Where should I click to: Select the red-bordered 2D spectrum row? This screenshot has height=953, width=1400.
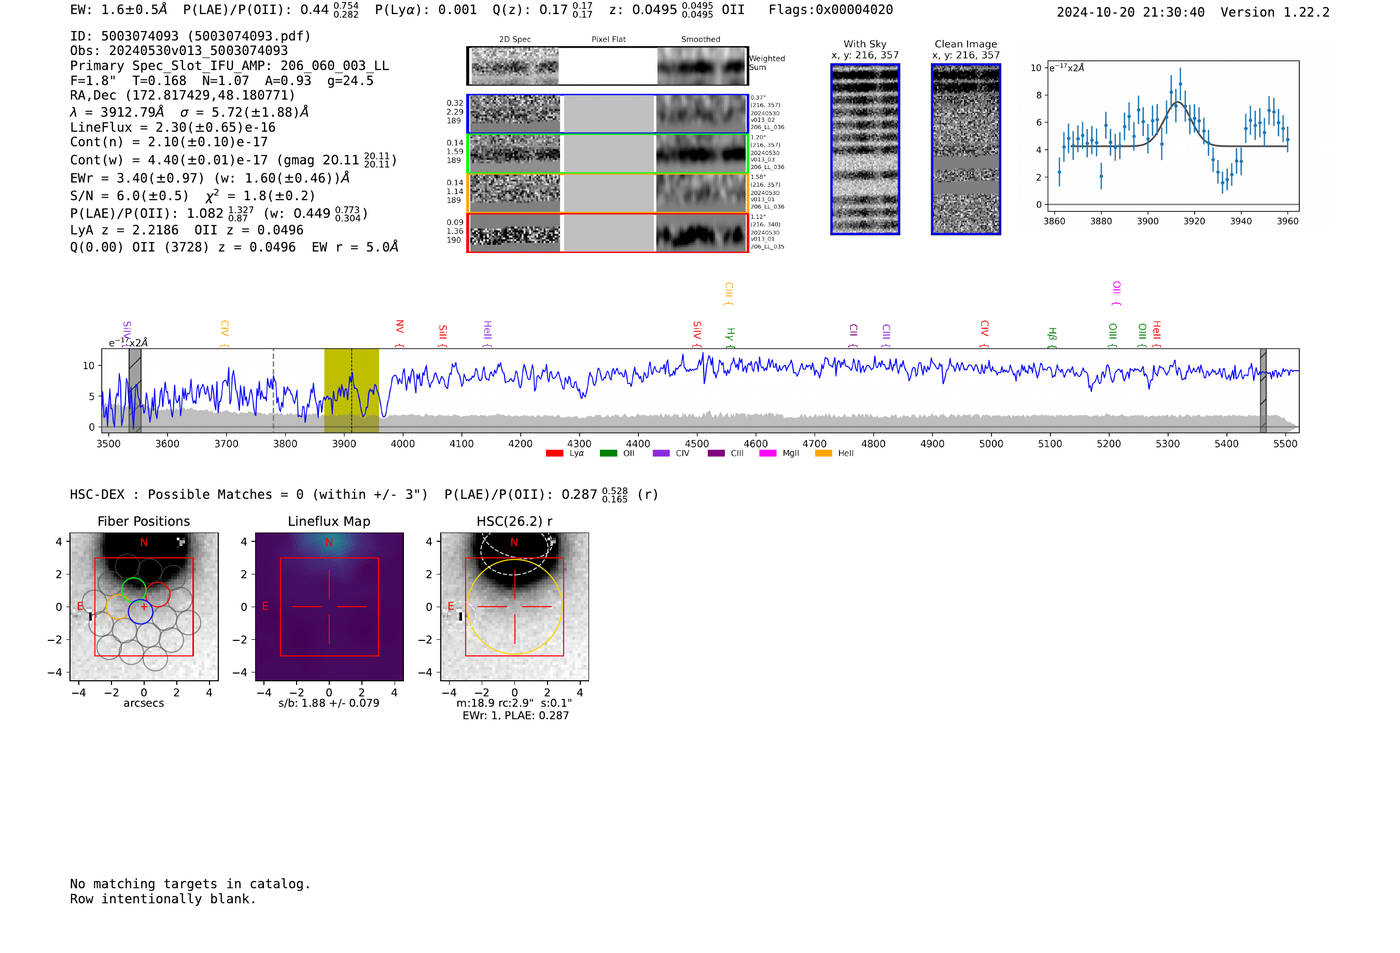[x=608, y=232]
